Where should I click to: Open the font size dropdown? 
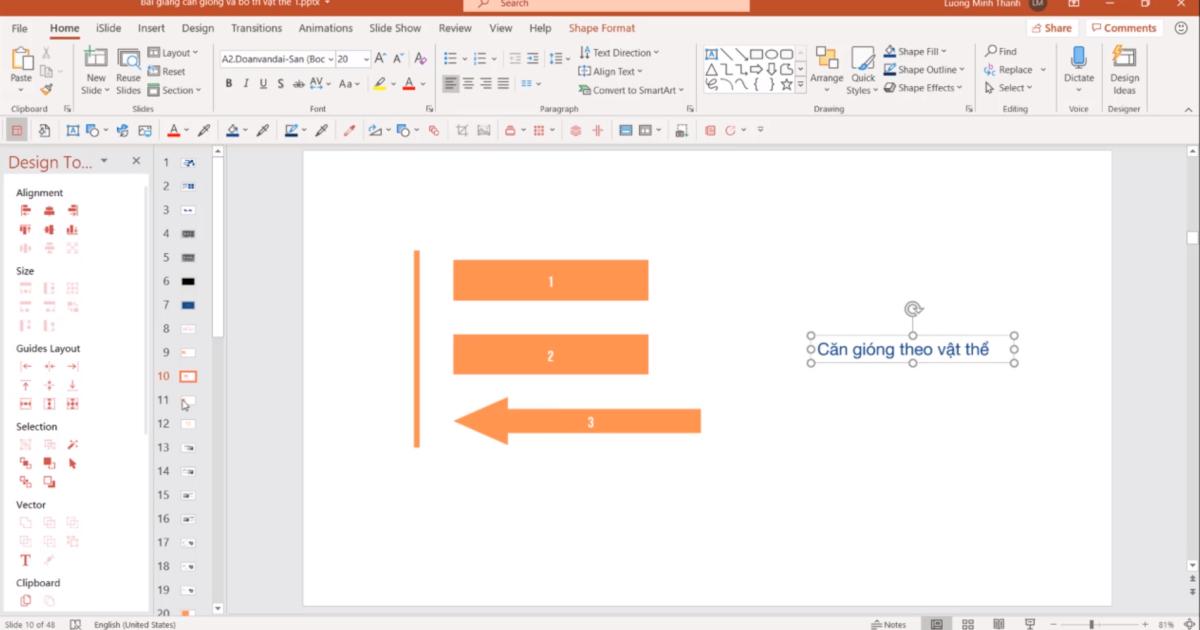click(x=366, y=59)
